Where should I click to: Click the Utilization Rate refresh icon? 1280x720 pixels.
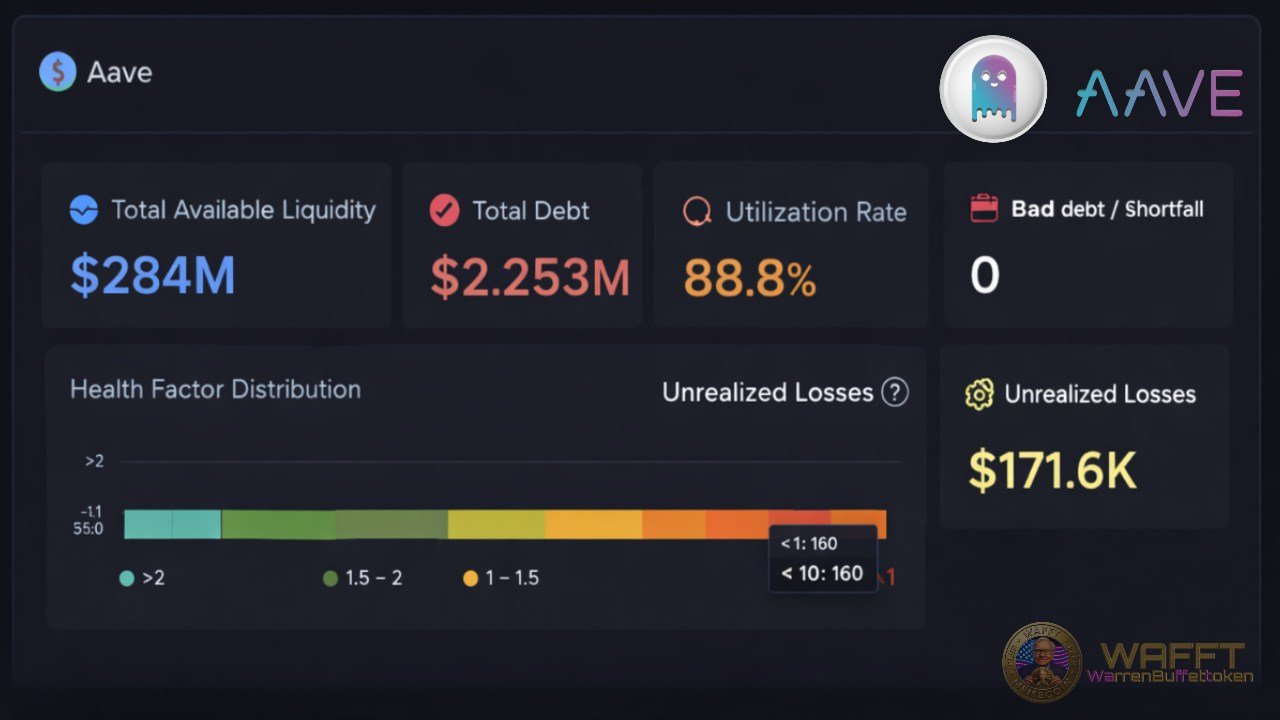click(696, 211)
